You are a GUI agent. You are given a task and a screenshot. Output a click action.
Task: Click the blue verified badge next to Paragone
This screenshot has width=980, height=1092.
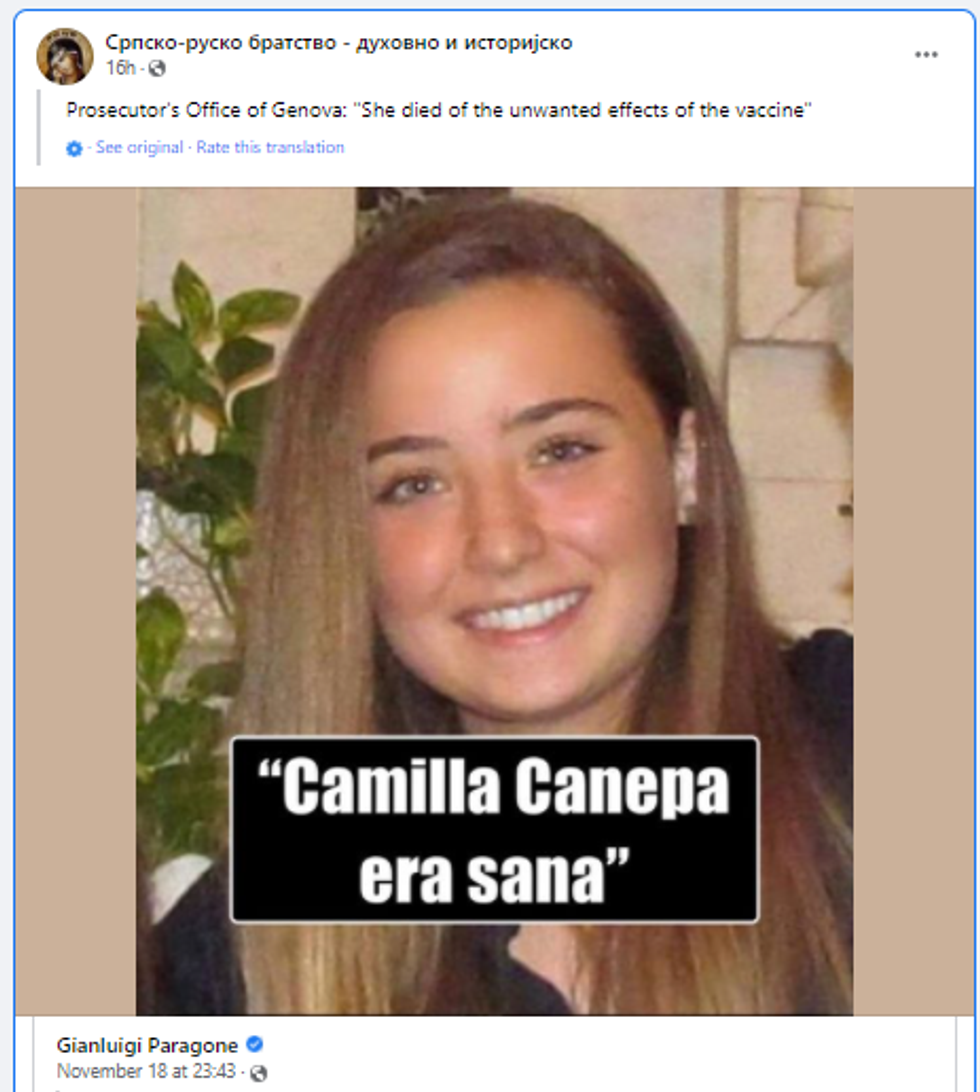tap(255, 1044)
